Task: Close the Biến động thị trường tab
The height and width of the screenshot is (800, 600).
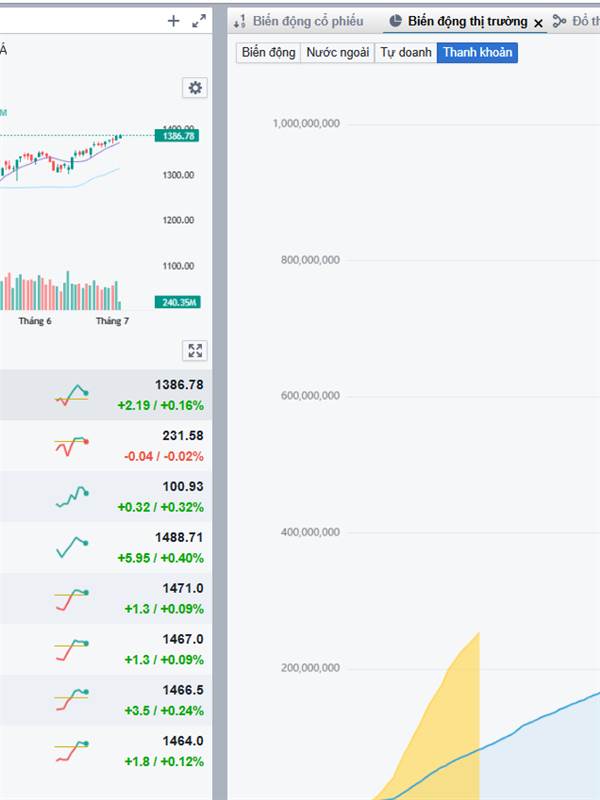Action: coord(538,22)
